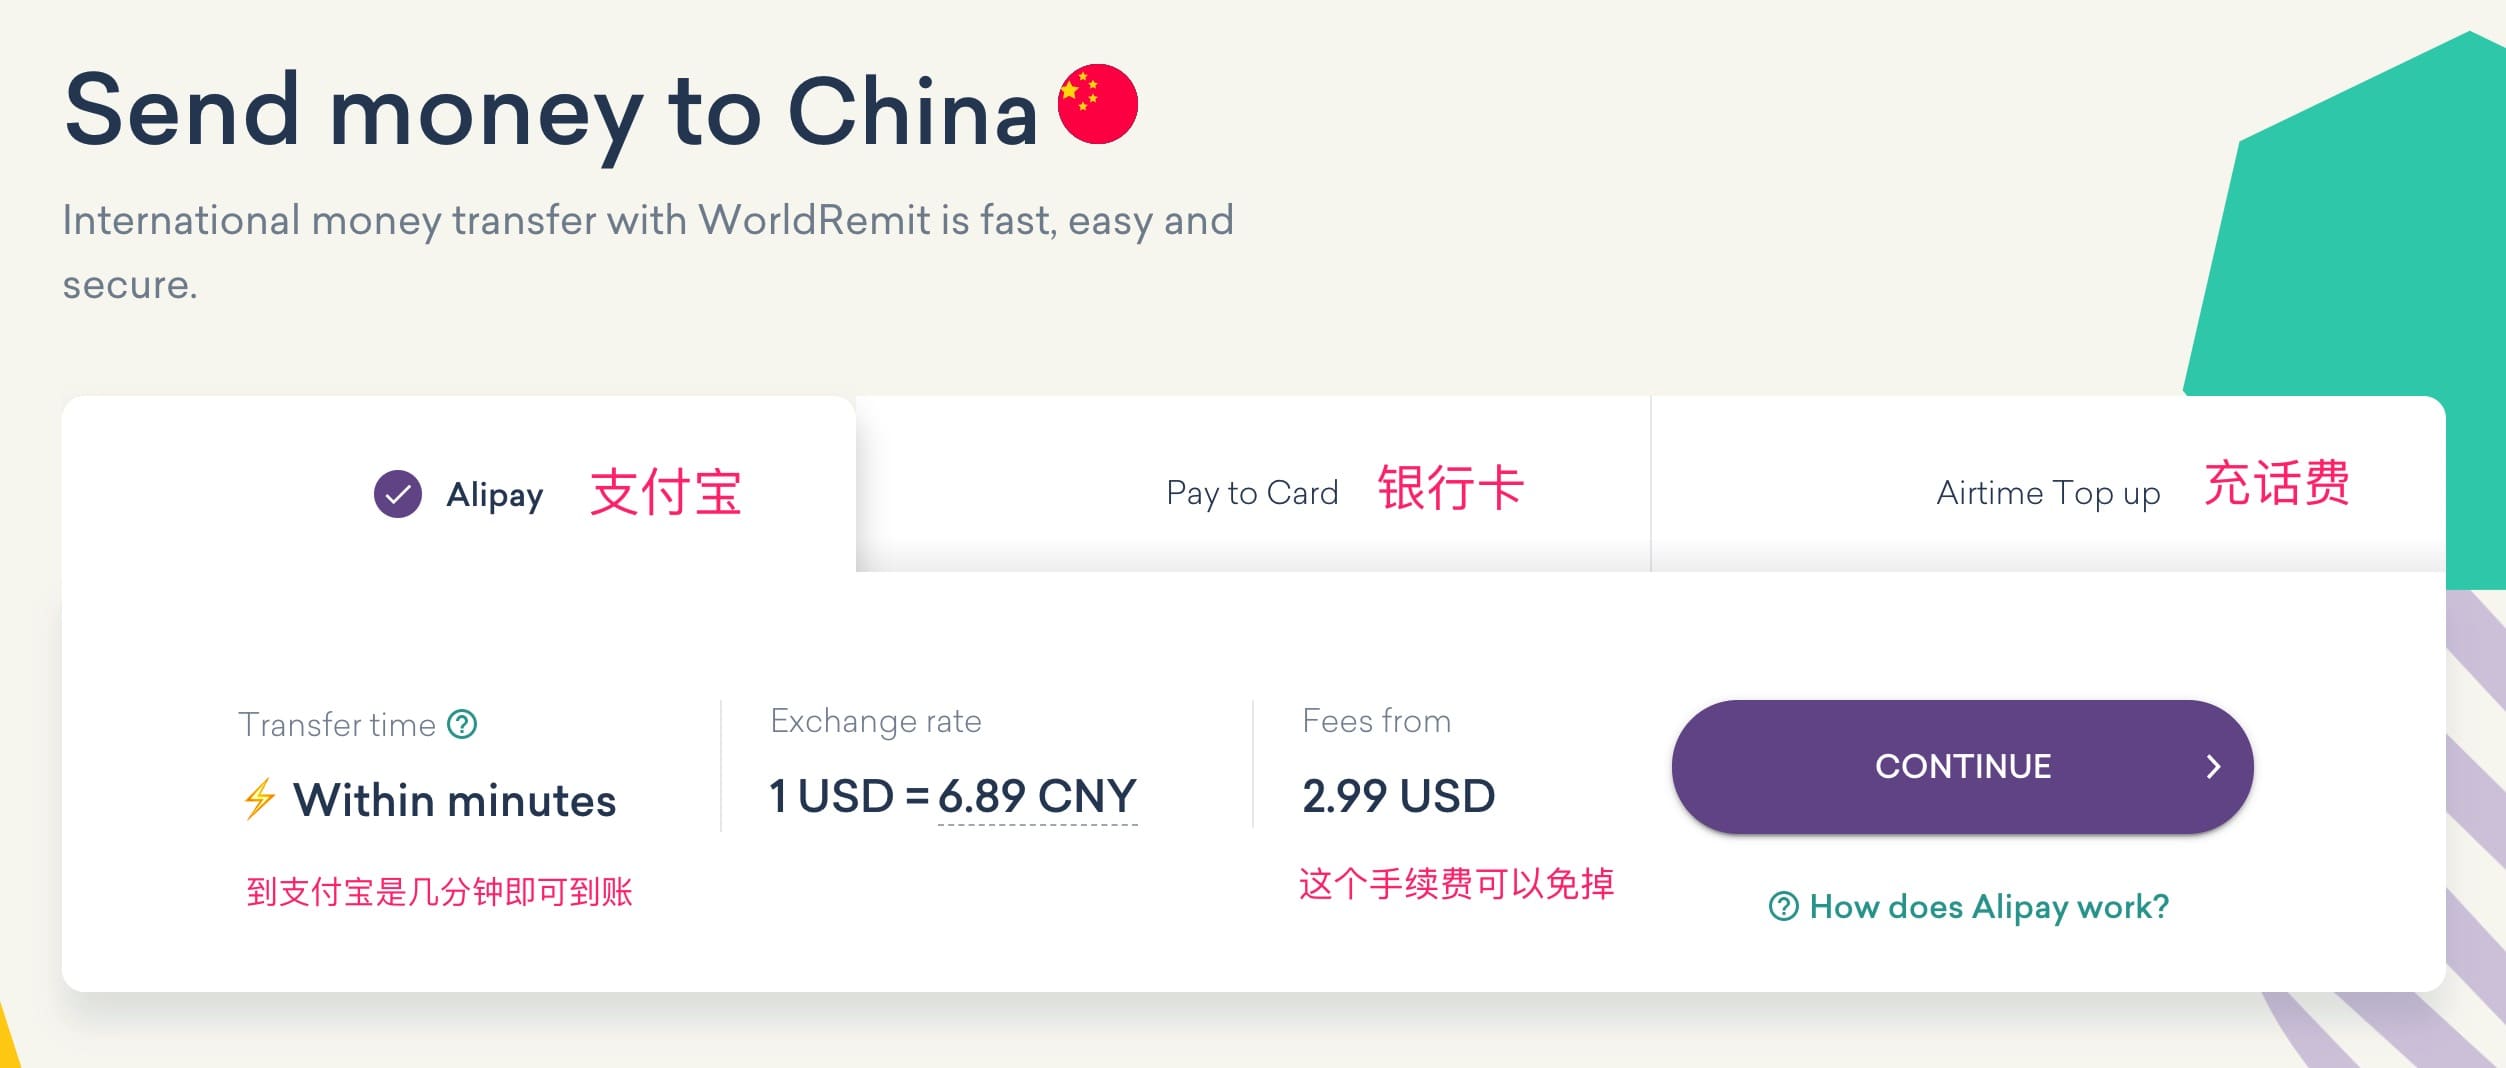Click the lightning bolt next to Within minutes
This screenshot has height=1068, width=2506.
[x=260, y=799]
